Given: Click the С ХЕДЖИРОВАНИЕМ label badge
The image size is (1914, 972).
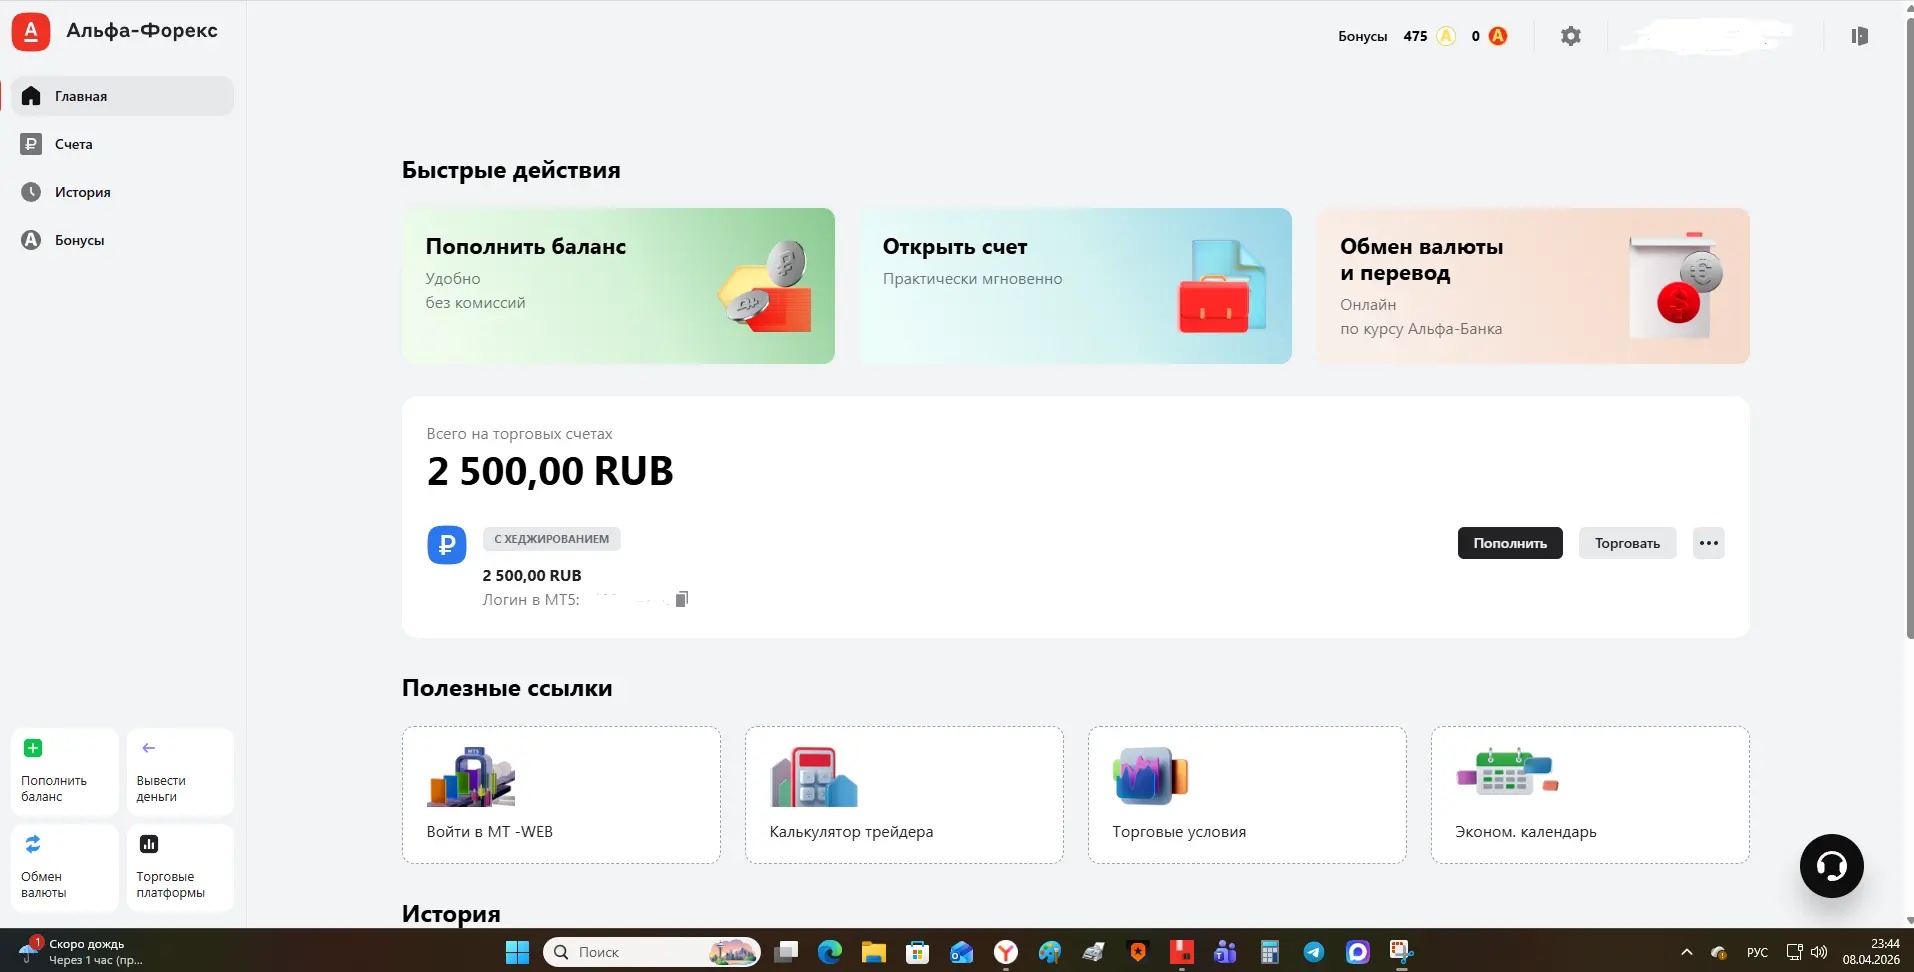Looking at the screenshot, I should point(552,539).
